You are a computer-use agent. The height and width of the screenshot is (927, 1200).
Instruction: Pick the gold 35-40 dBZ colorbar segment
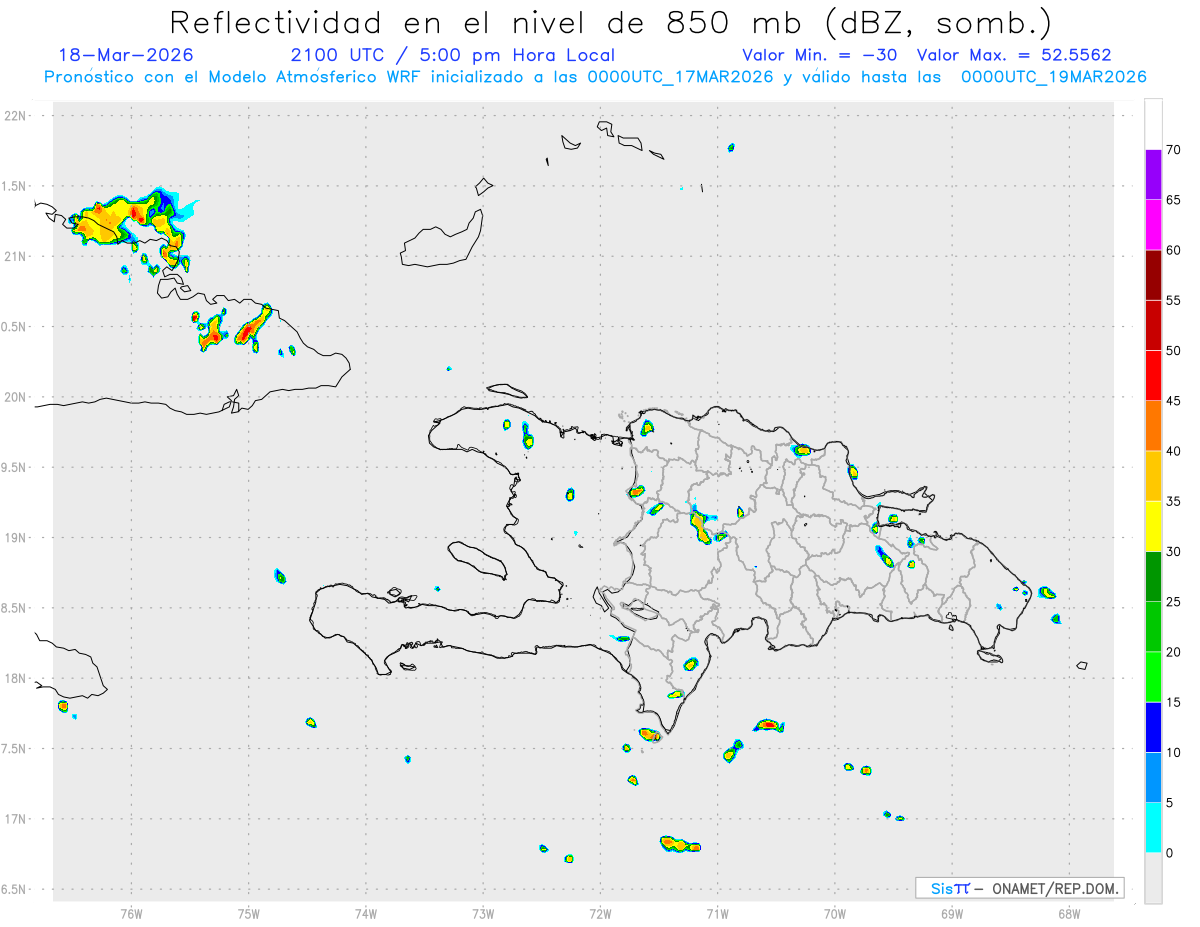coord(1153,476)
